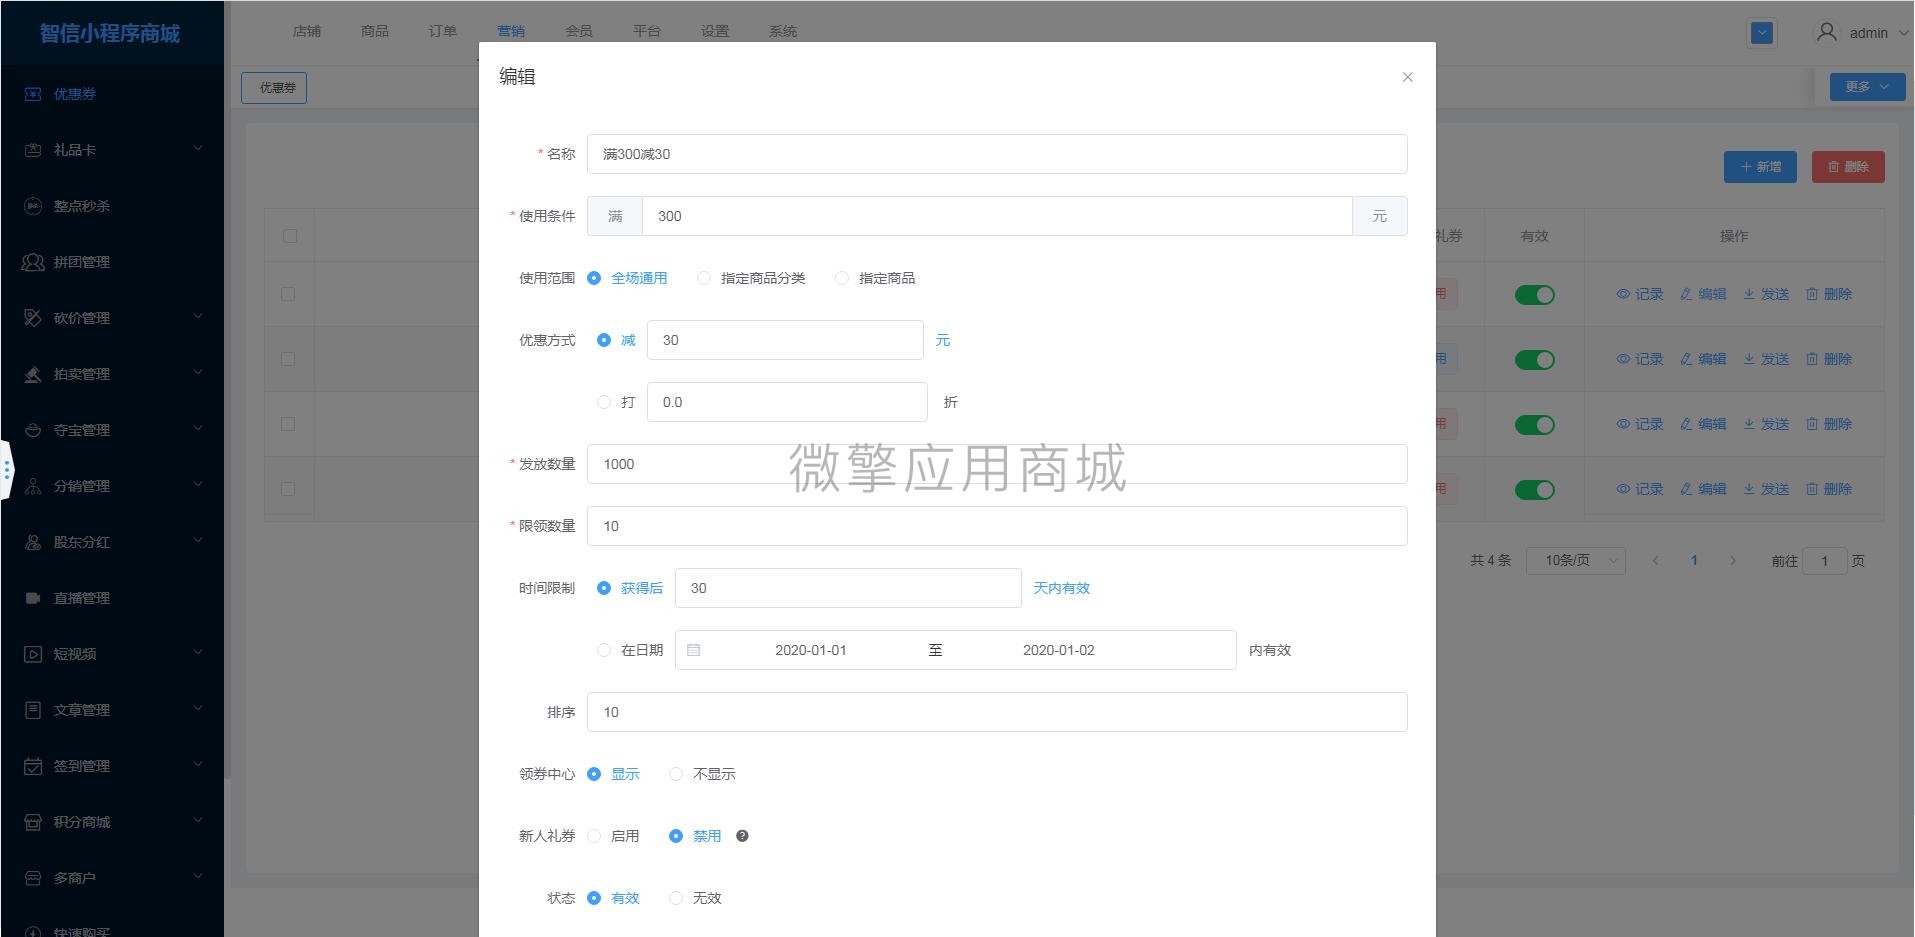Expand the 分销管理 sidebar chevron
The image size is (1915, 937).
[x=197, y=485]
